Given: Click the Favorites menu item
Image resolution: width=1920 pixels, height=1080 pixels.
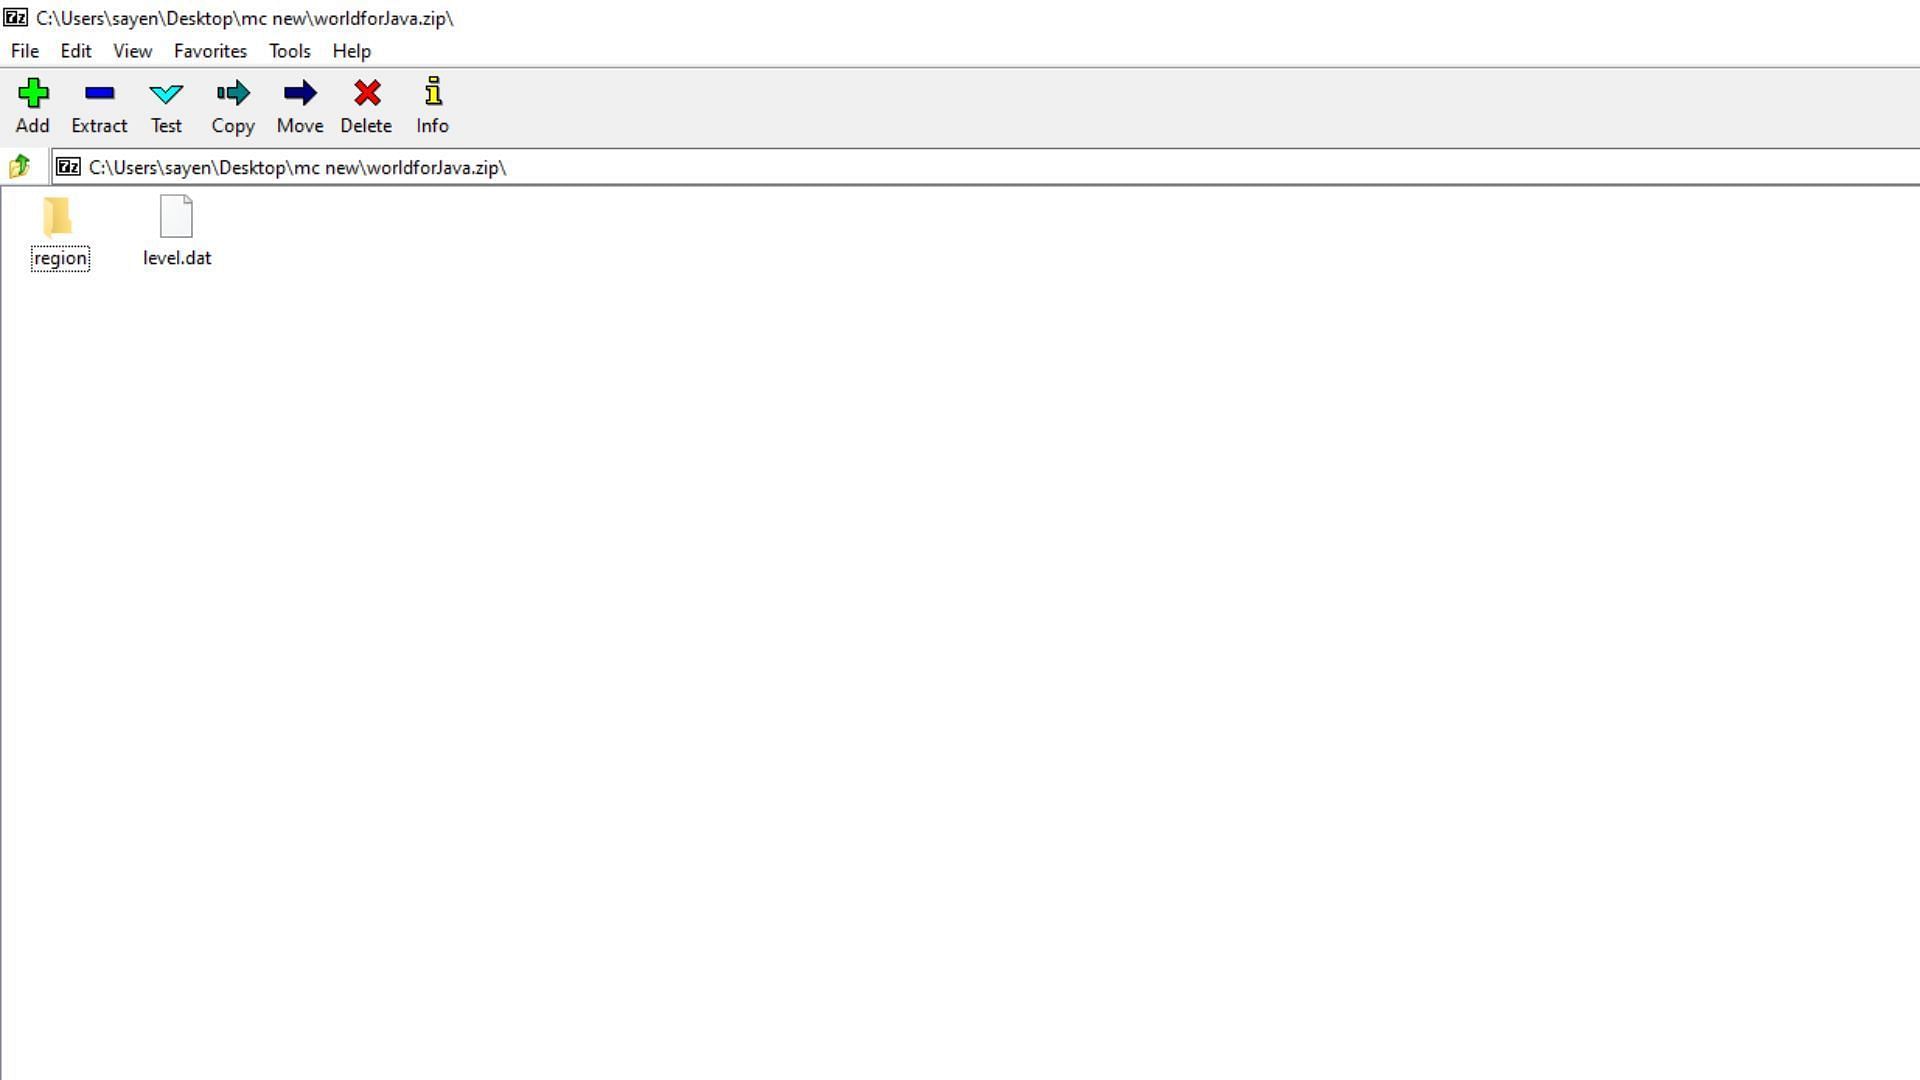Looking at the screenshot, I should [210, 50].
